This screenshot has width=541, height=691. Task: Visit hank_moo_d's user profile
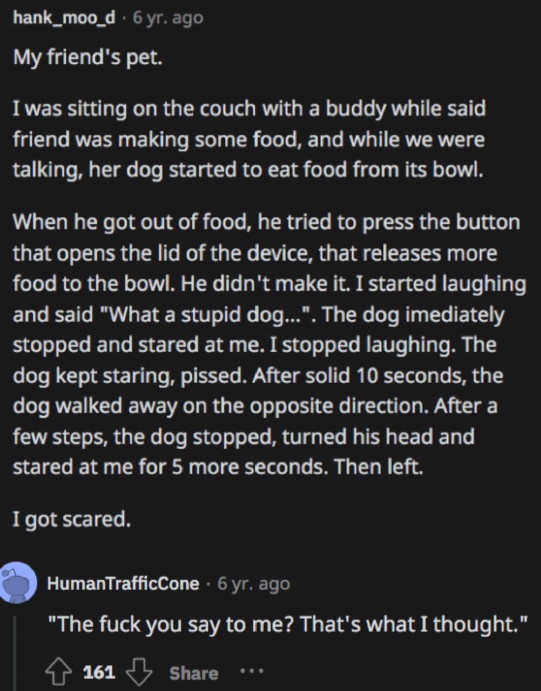(64, 18)
